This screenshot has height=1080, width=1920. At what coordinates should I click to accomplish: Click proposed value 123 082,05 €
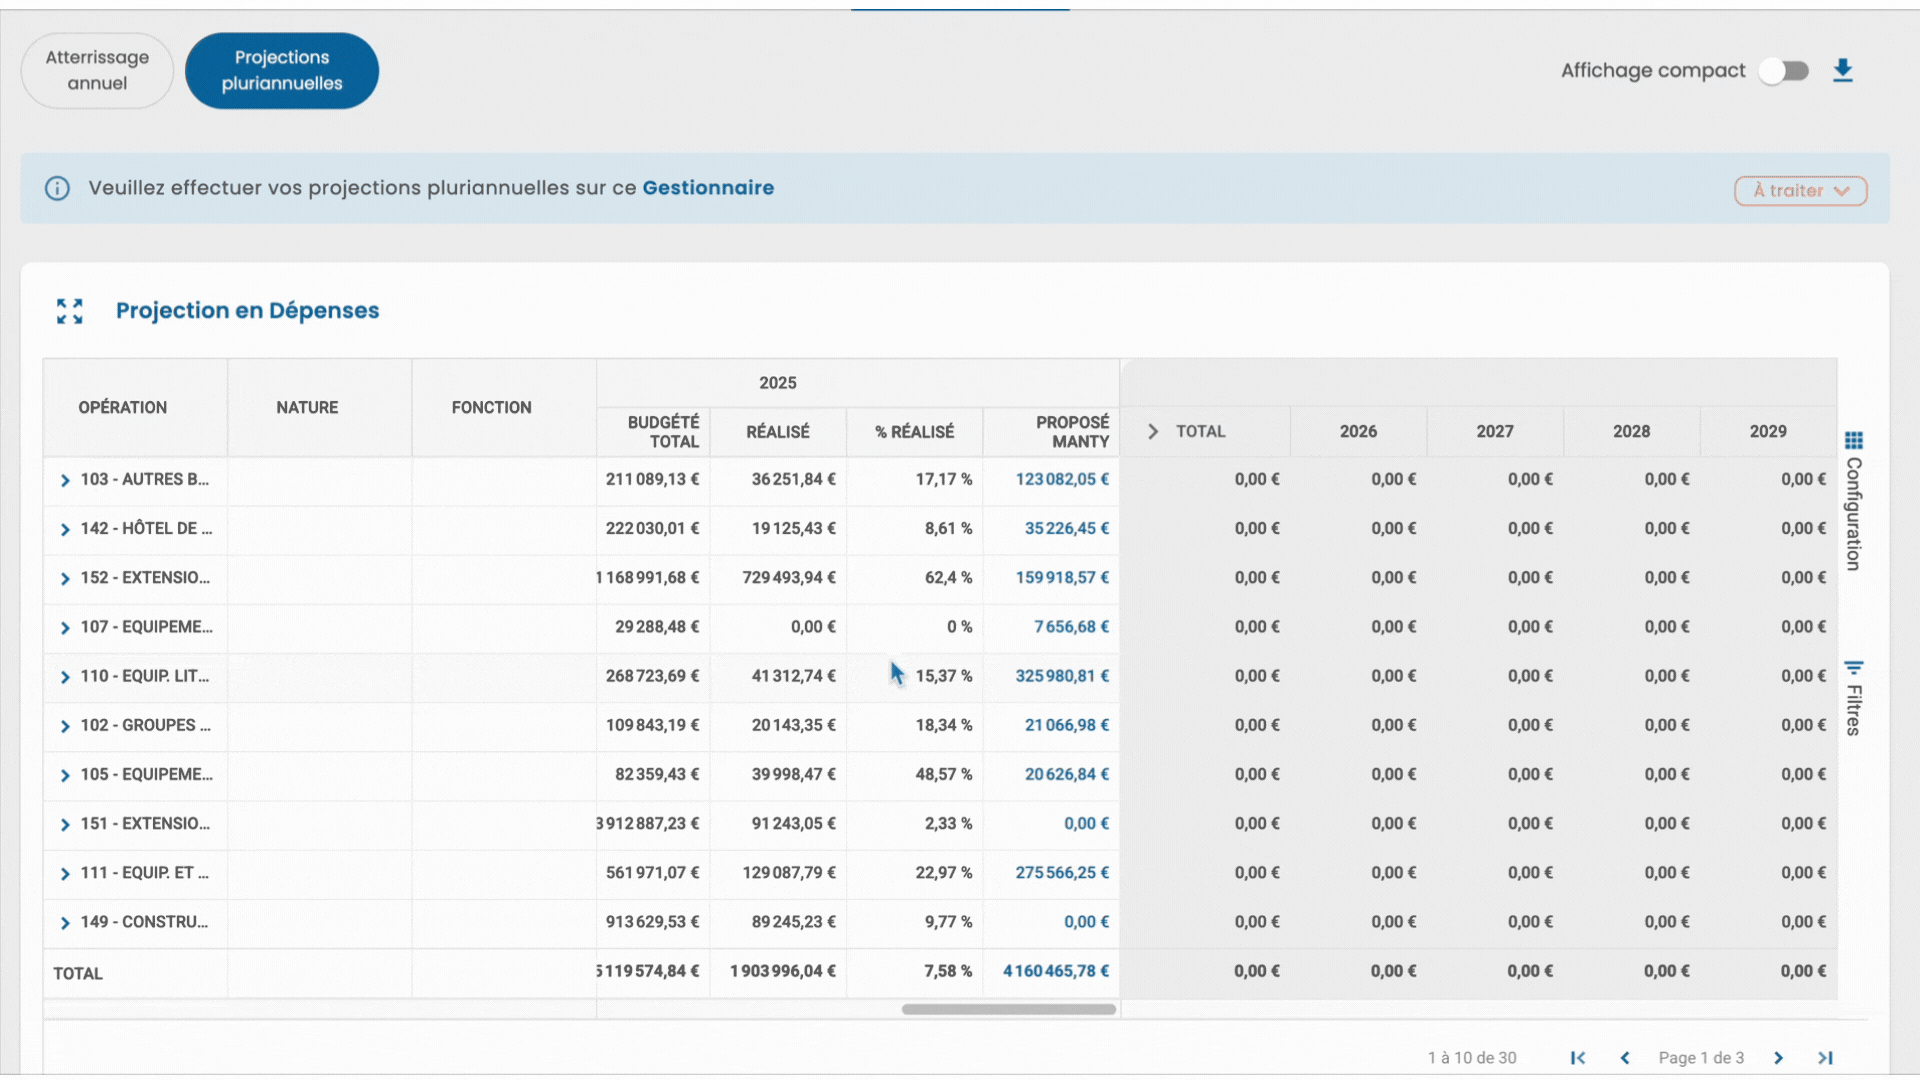tap(1062, 479)
